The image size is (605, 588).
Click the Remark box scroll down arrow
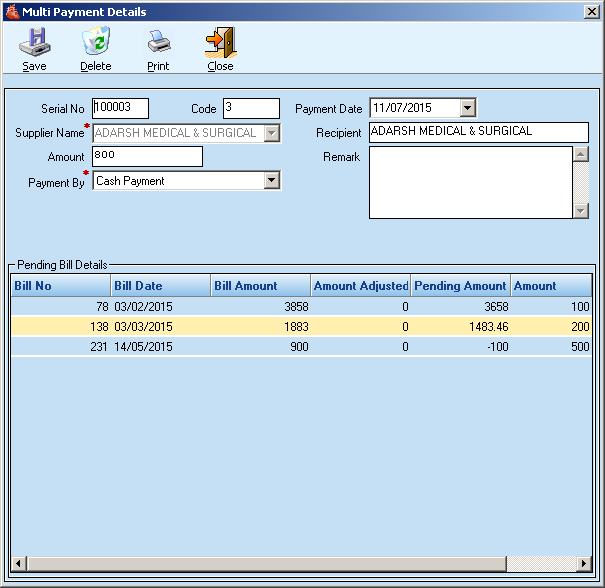(x=581, y=211)
